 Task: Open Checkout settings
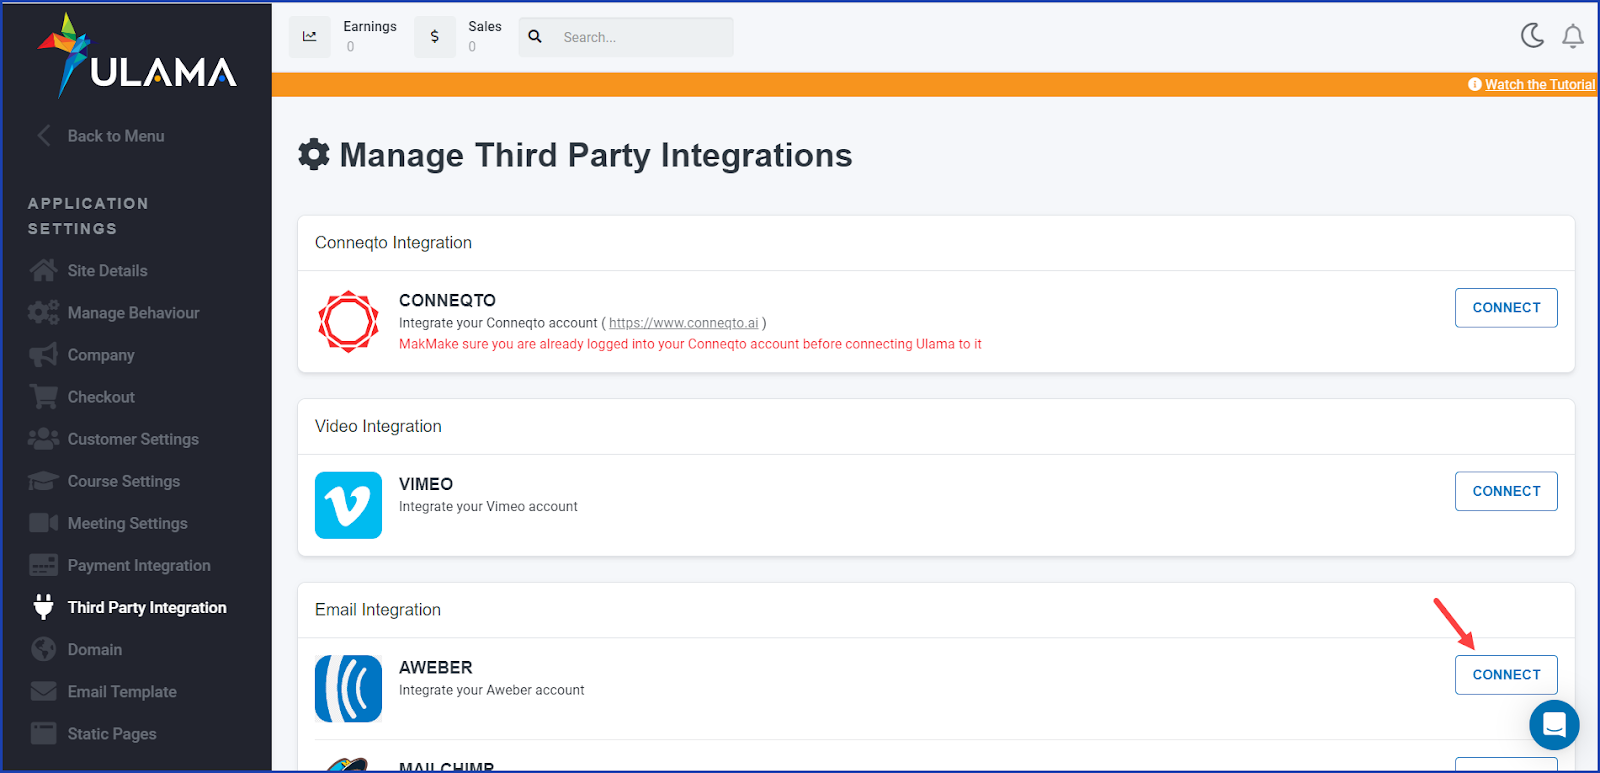click(x=101, y=397)
